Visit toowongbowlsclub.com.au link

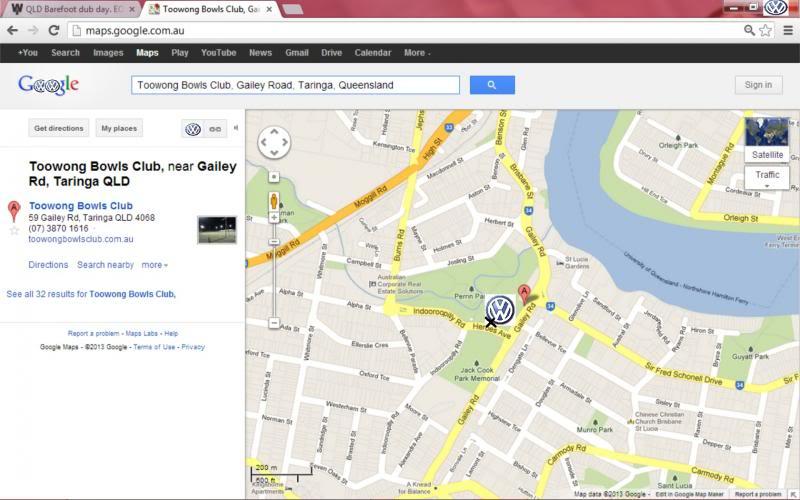(81, 239)
